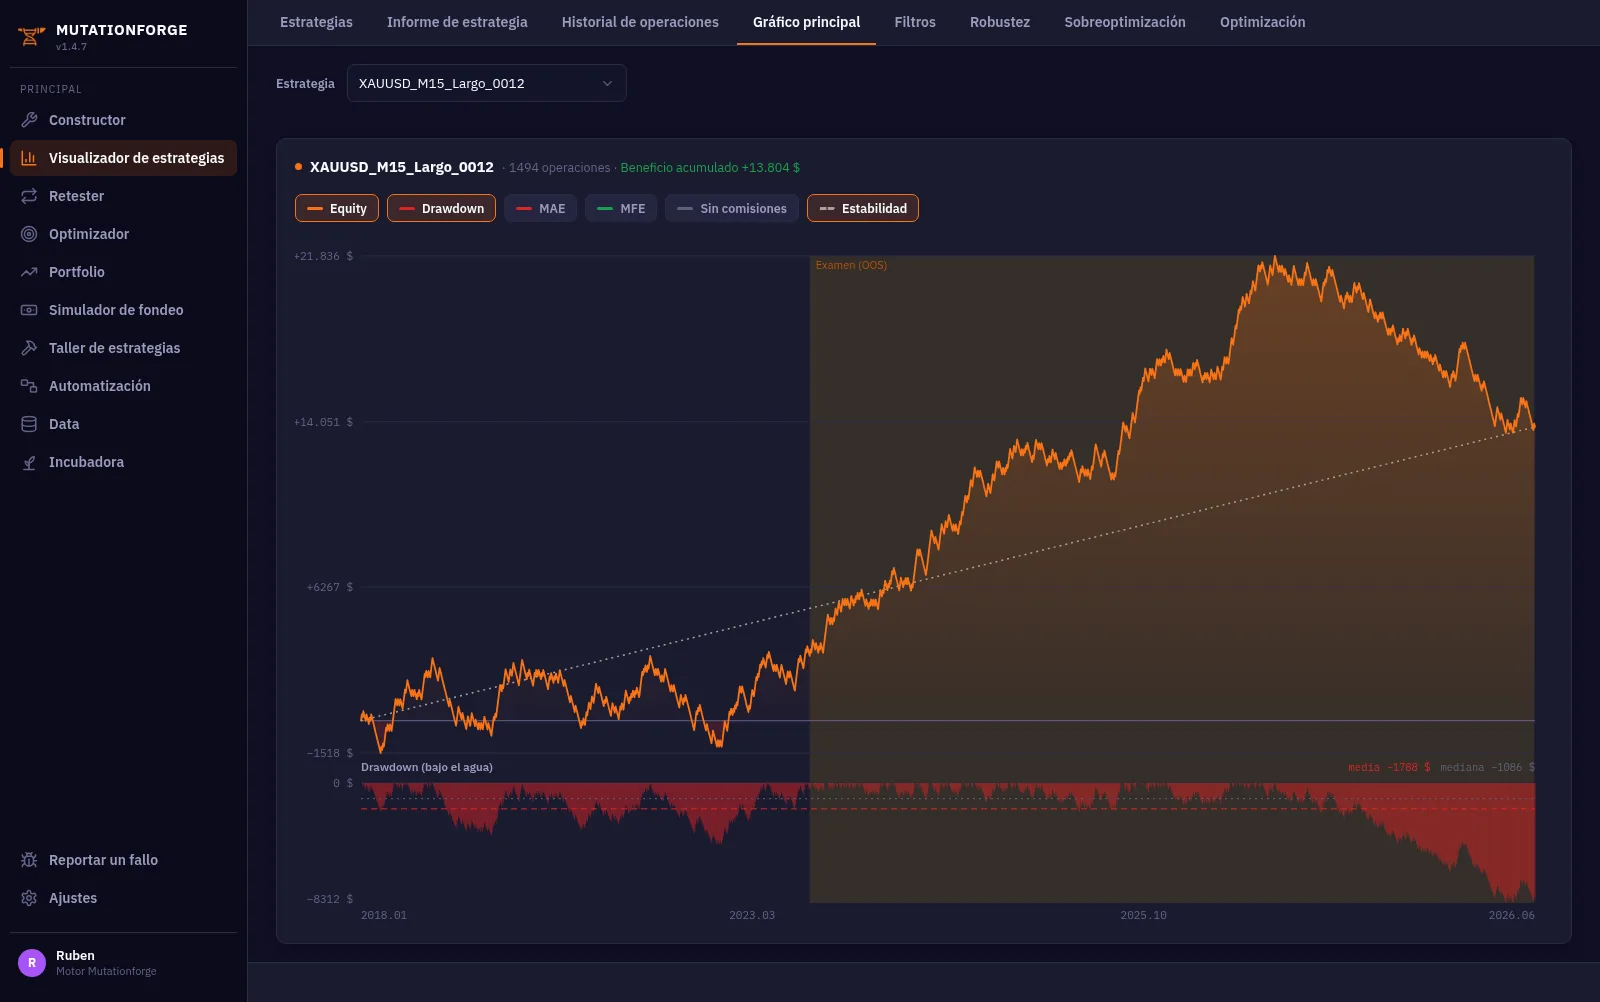Show the Sin comisiones curve
The height and width of the screenshot is (1002, 1600).
[732, 208]
